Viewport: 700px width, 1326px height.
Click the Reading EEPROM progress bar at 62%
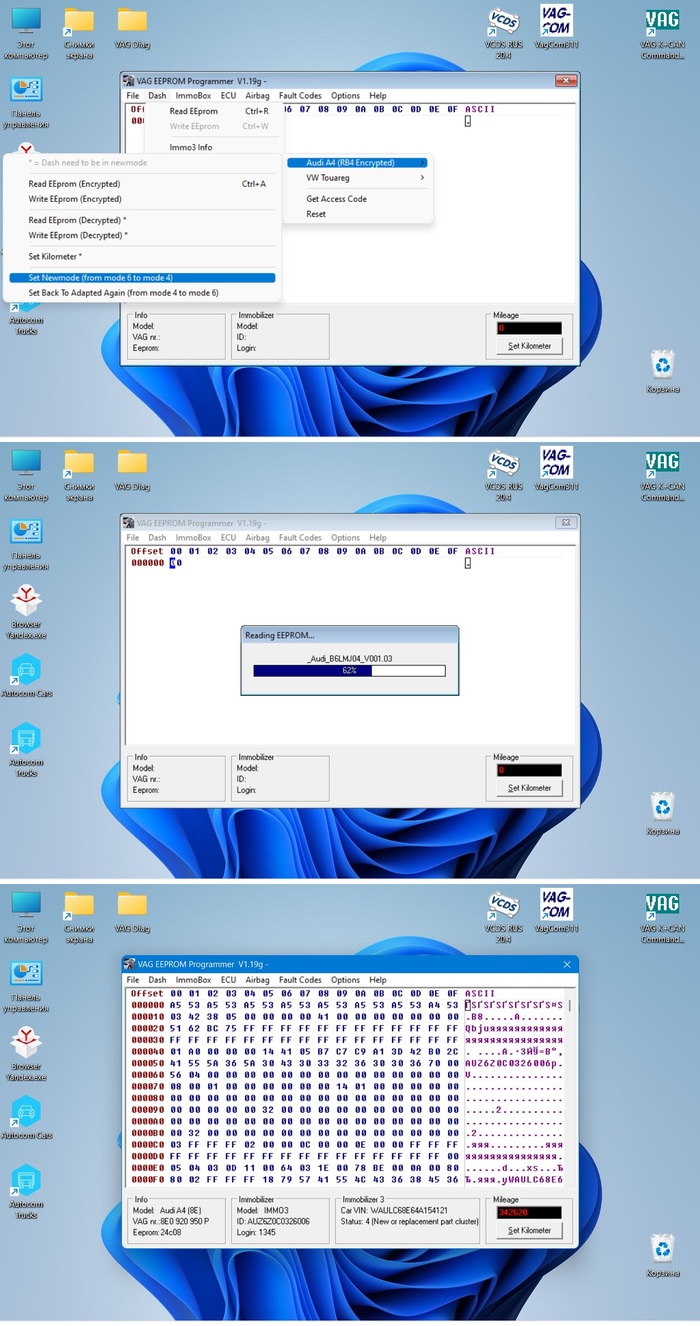(x=349, y=671)
